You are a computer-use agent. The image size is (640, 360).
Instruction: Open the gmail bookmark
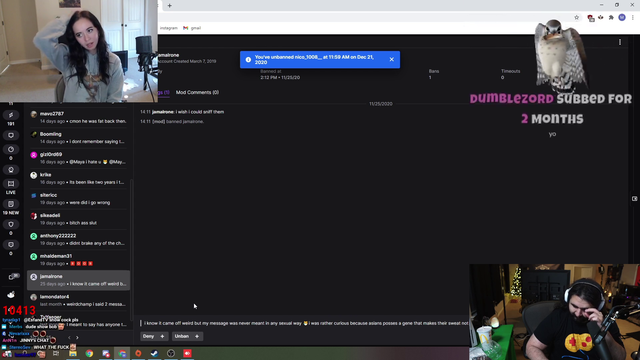click(x=192, y=28)
